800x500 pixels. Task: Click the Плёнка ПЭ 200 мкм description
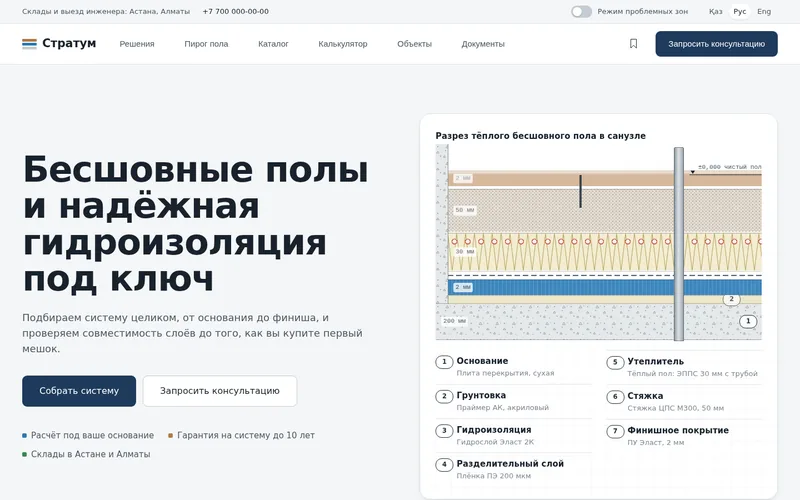[x=493, y=476]
